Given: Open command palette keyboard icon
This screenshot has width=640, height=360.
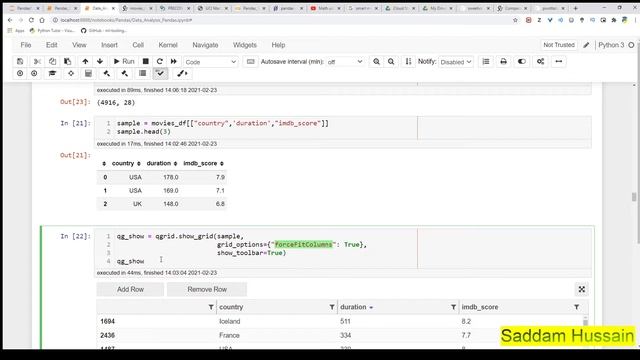Looking at the screenshot, I should coord(251,61).
